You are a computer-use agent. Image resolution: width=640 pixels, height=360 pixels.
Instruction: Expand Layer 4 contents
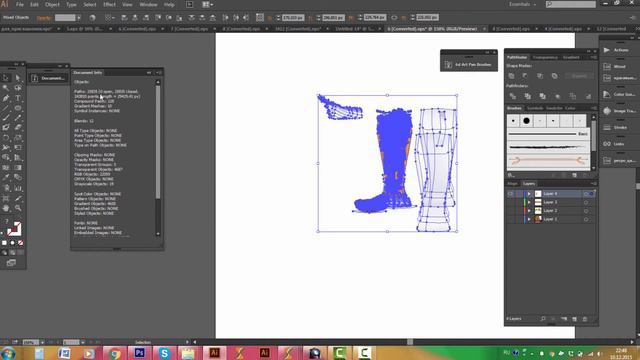pos(529,193)
